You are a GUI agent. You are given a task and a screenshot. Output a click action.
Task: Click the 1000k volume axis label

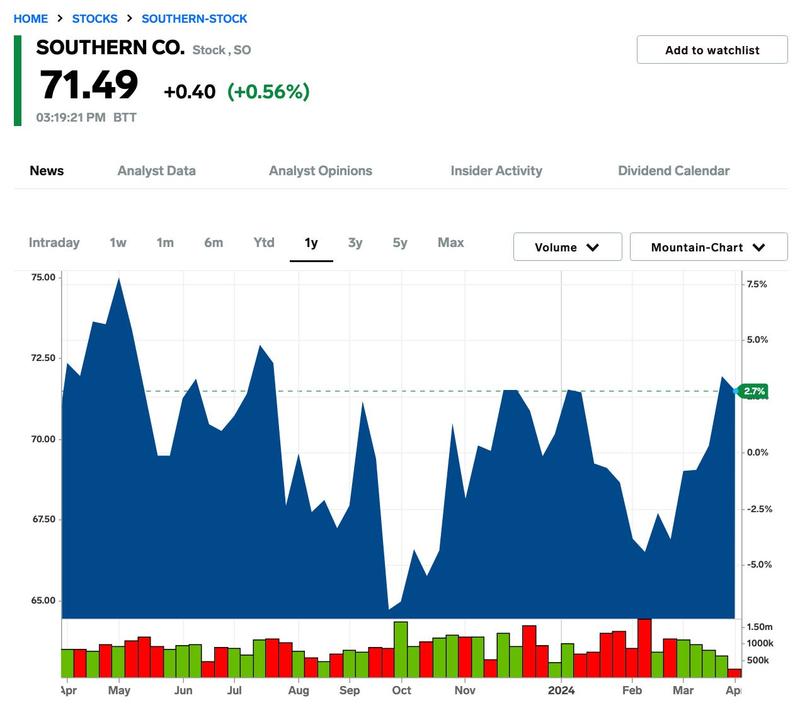point(760,644)
